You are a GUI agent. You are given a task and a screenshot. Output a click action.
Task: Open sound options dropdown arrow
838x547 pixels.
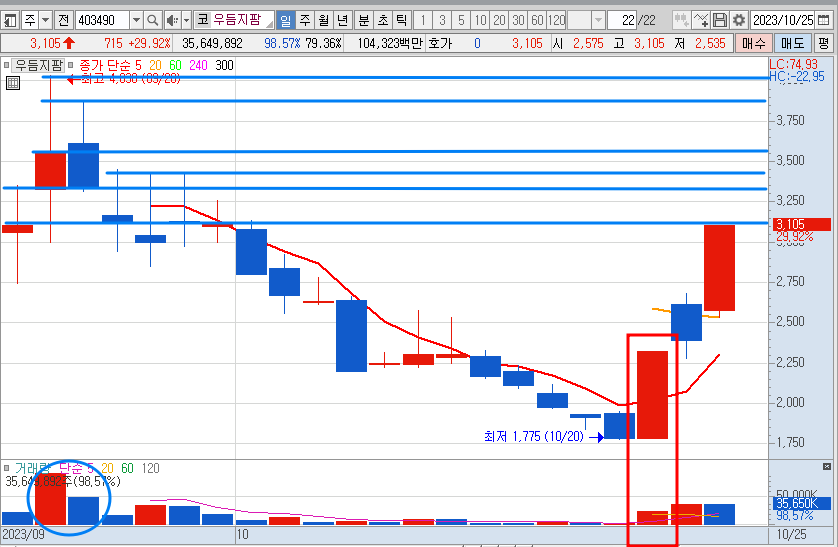186,20
